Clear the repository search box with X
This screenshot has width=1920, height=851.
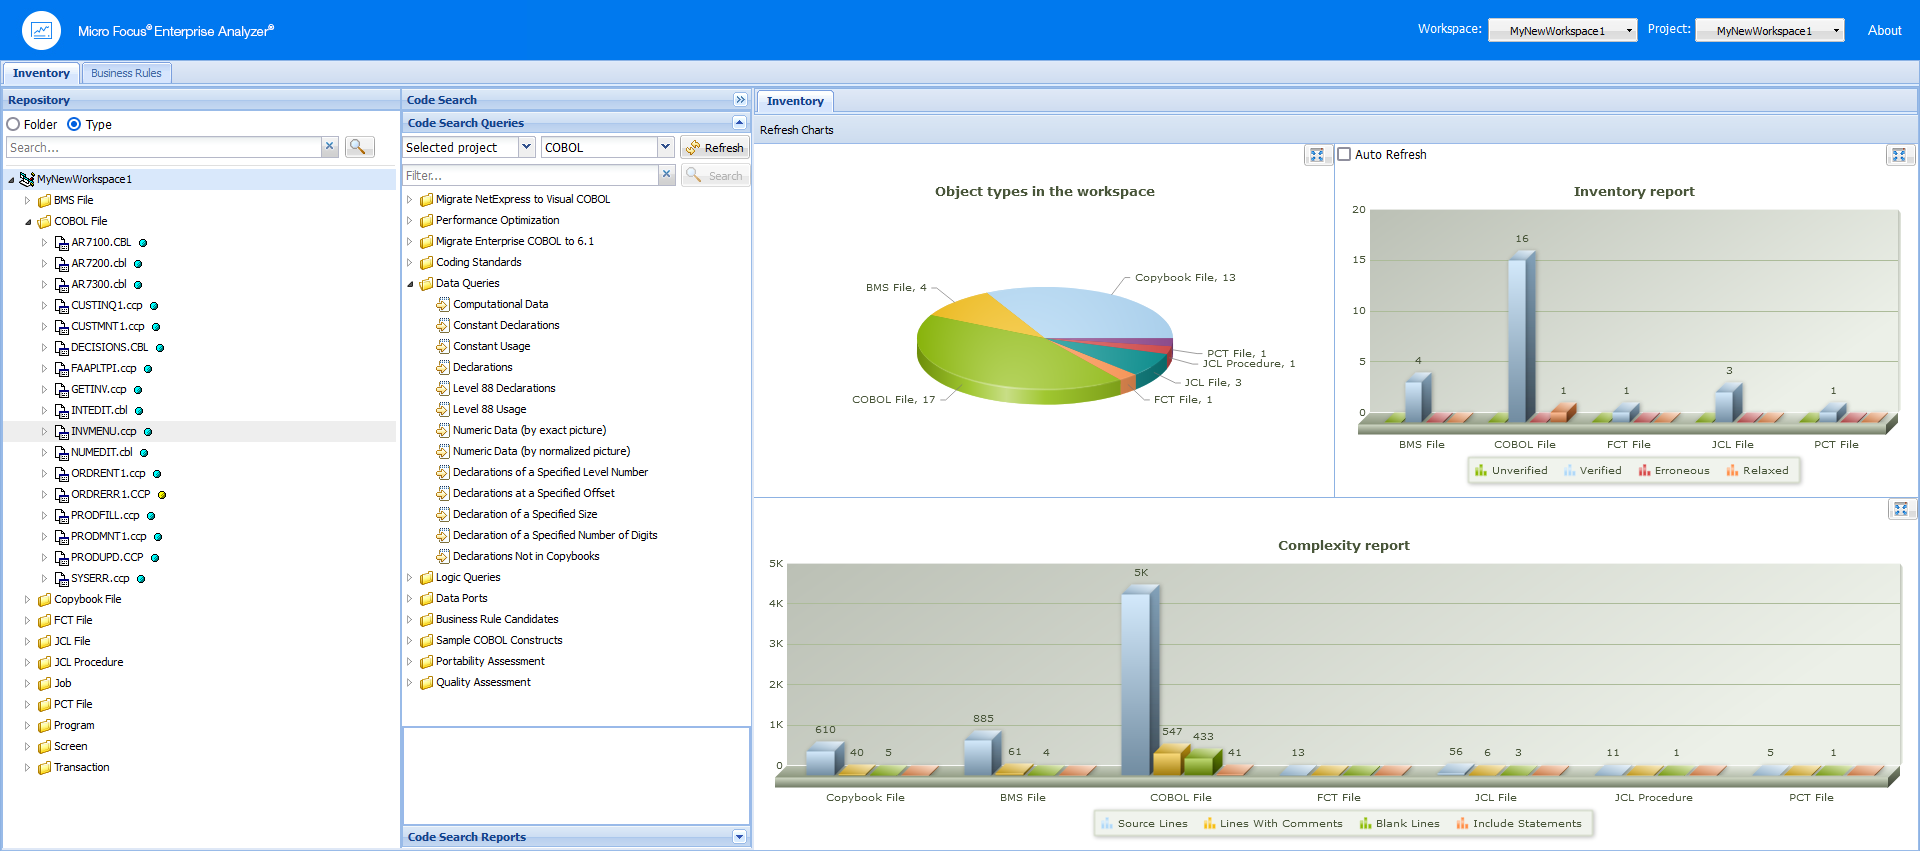(x=329, y=147)
